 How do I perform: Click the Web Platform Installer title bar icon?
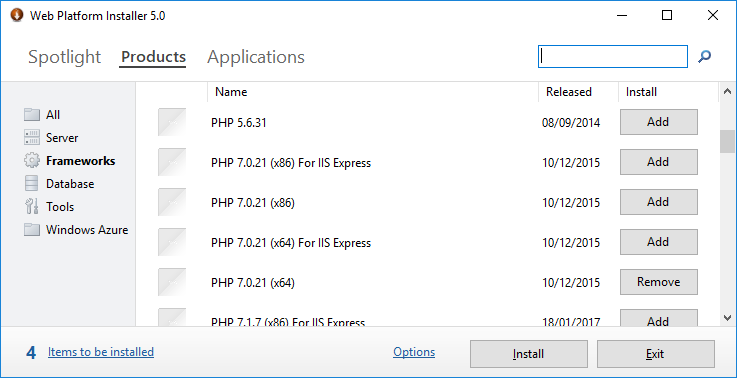(x=17, y=15)
